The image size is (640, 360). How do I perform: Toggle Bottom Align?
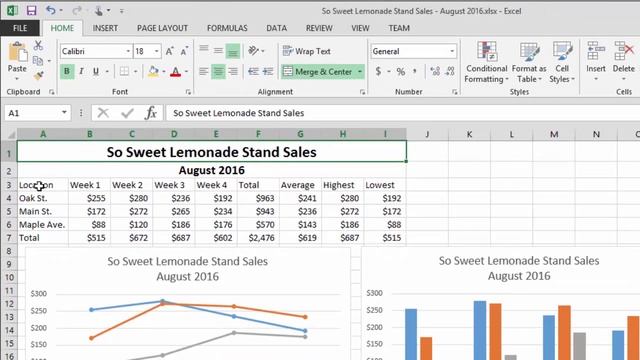233,51
